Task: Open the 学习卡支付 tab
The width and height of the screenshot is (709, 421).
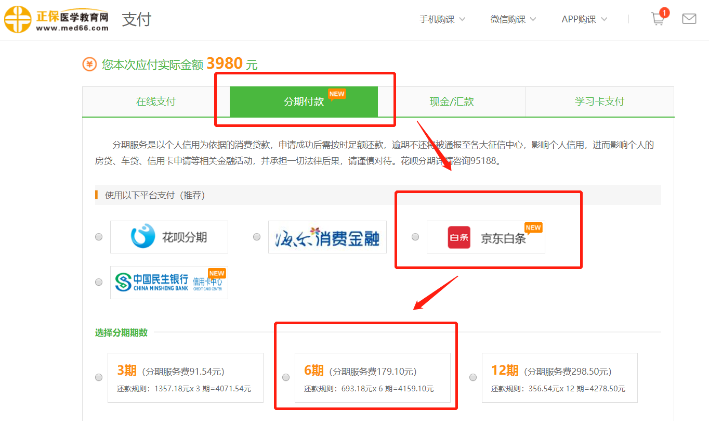Action: click(598, 102)
